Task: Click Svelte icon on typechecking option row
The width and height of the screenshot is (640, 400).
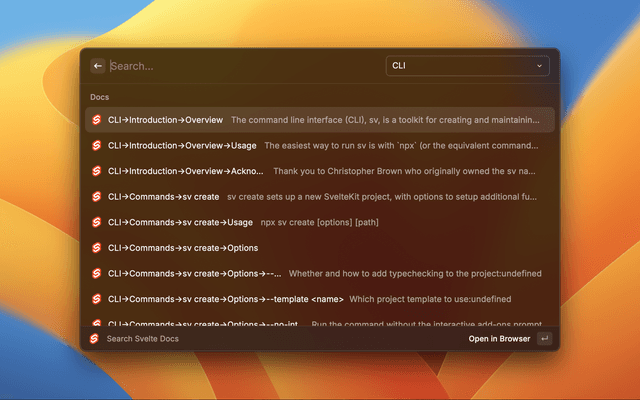Action: pos(97,273)
